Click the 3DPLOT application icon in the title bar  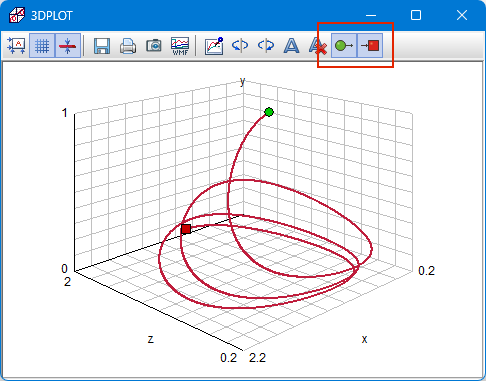17,15
